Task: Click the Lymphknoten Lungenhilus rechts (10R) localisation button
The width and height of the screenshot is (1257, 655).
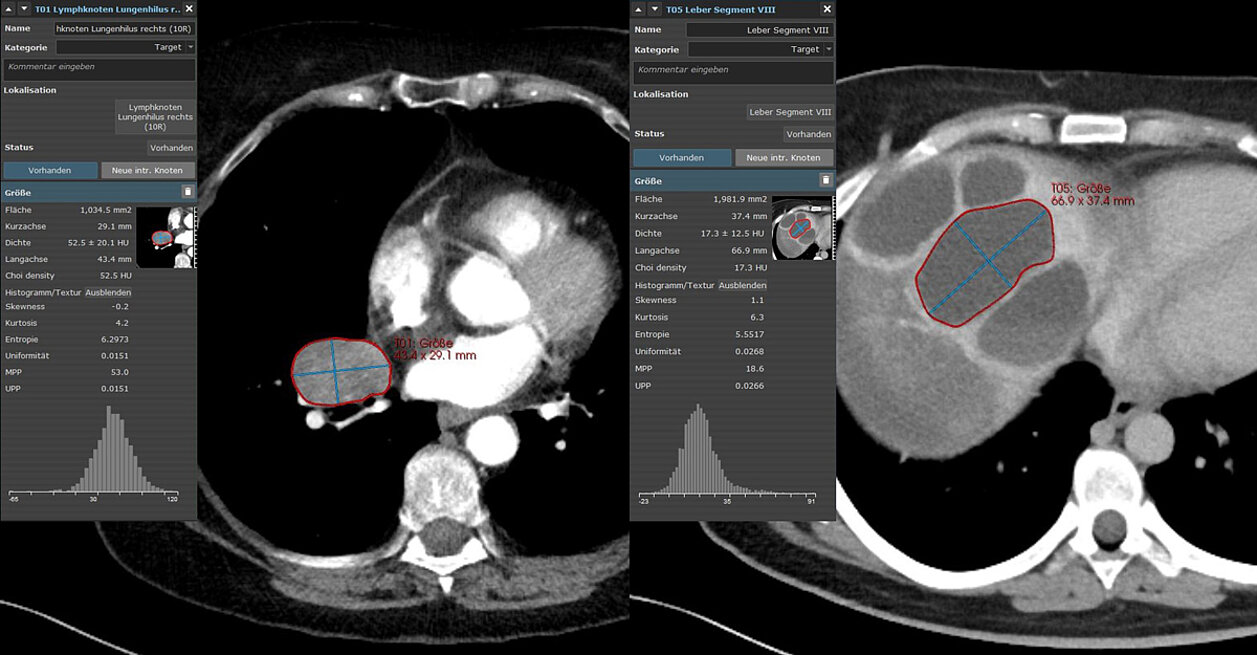Action: 155,118
